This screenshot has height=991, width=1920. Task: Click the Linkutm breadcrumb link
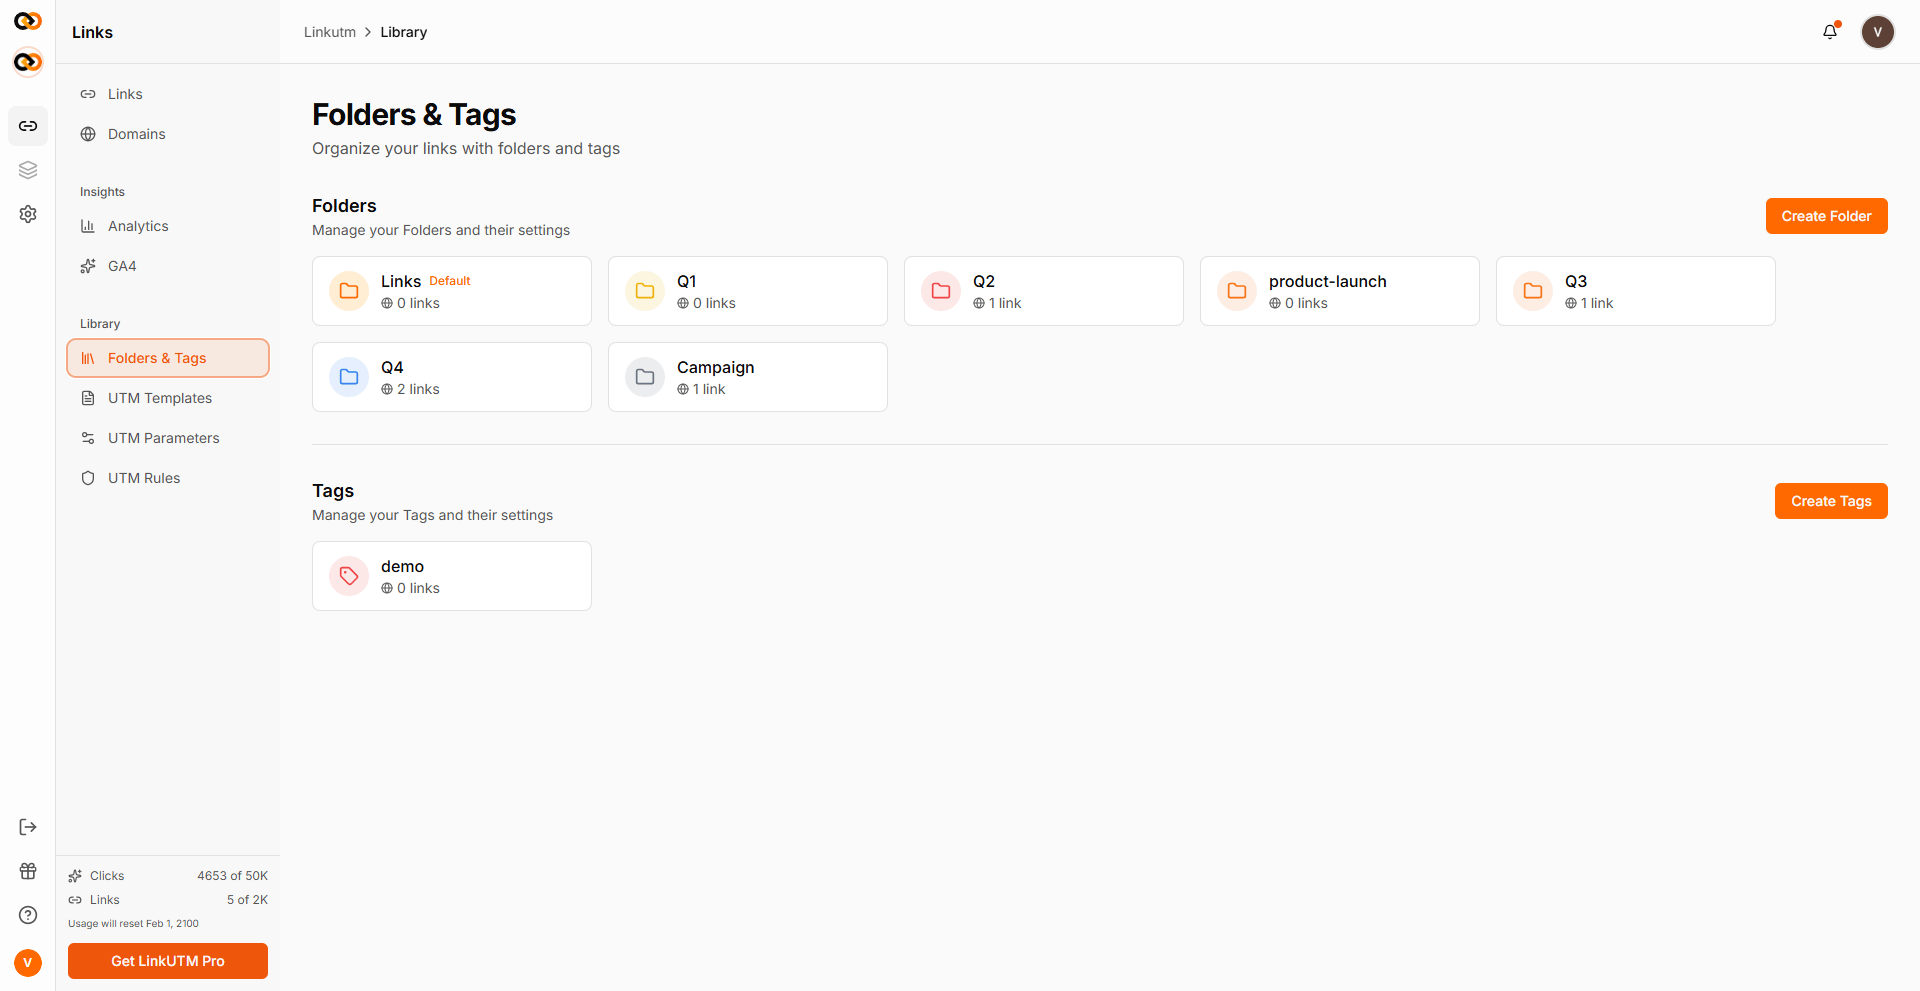coord(330,32)
